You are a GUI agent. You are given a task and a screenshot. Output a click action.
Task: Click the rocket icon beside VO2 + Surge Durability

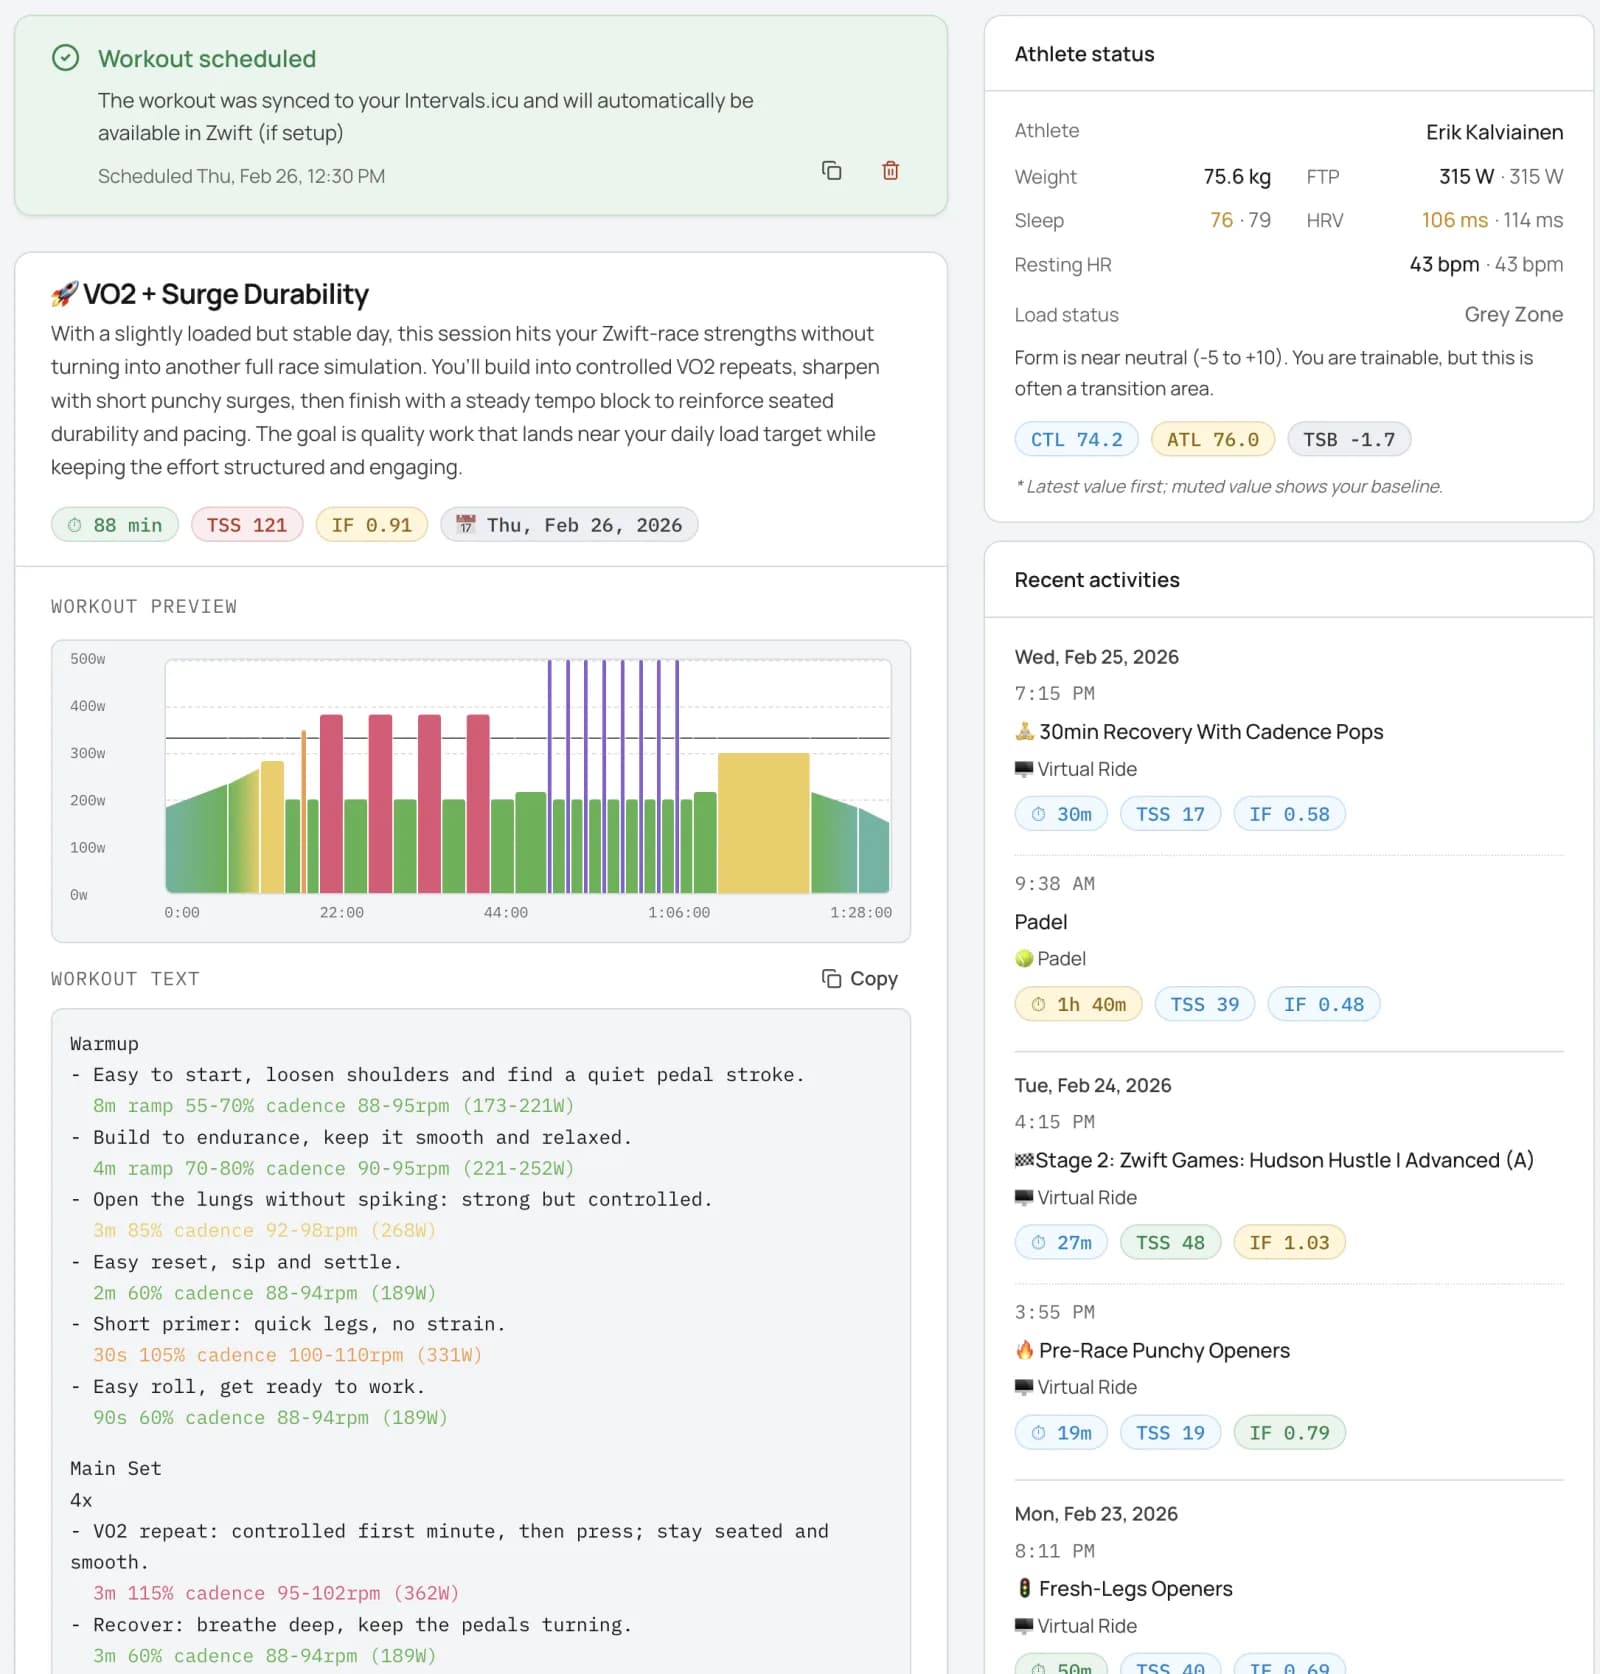(63, 294)
